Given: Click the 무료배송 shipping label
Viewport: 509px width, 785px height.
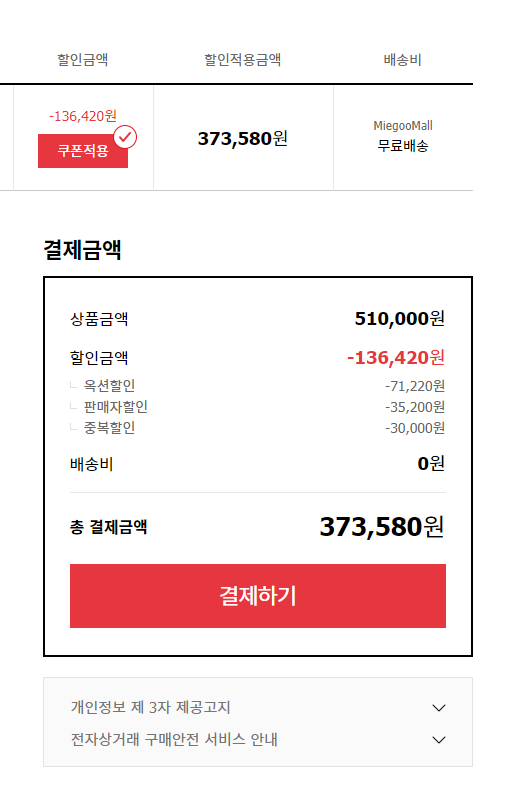Looking at the screenshot, I should point(403,146).
